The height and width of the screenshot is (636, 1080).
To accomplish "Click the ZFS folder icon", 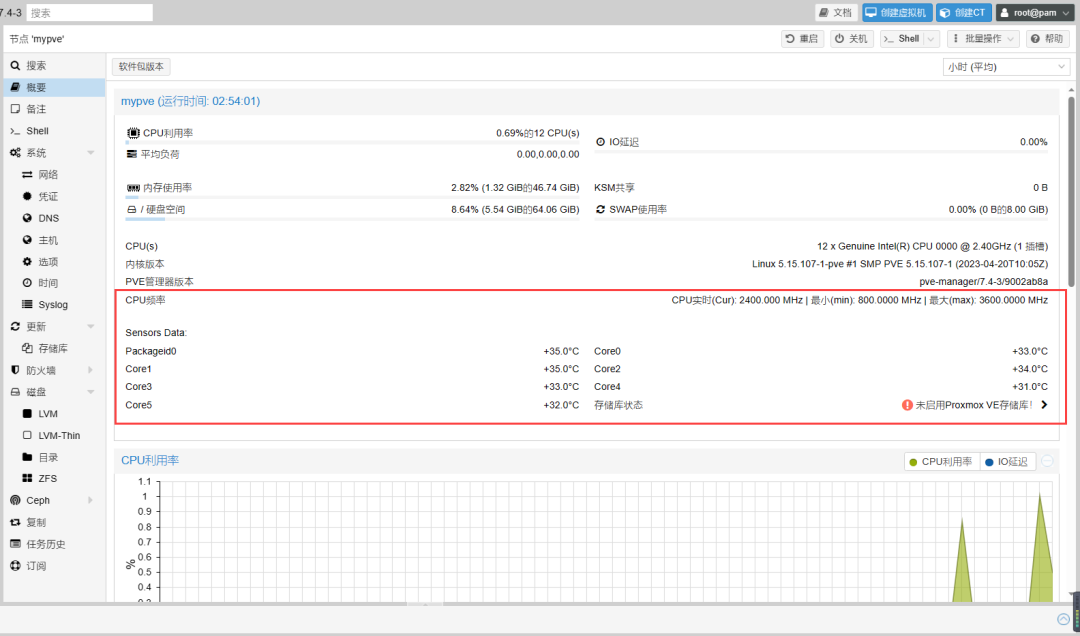I will pyautogui.click(x=28, y=479).
